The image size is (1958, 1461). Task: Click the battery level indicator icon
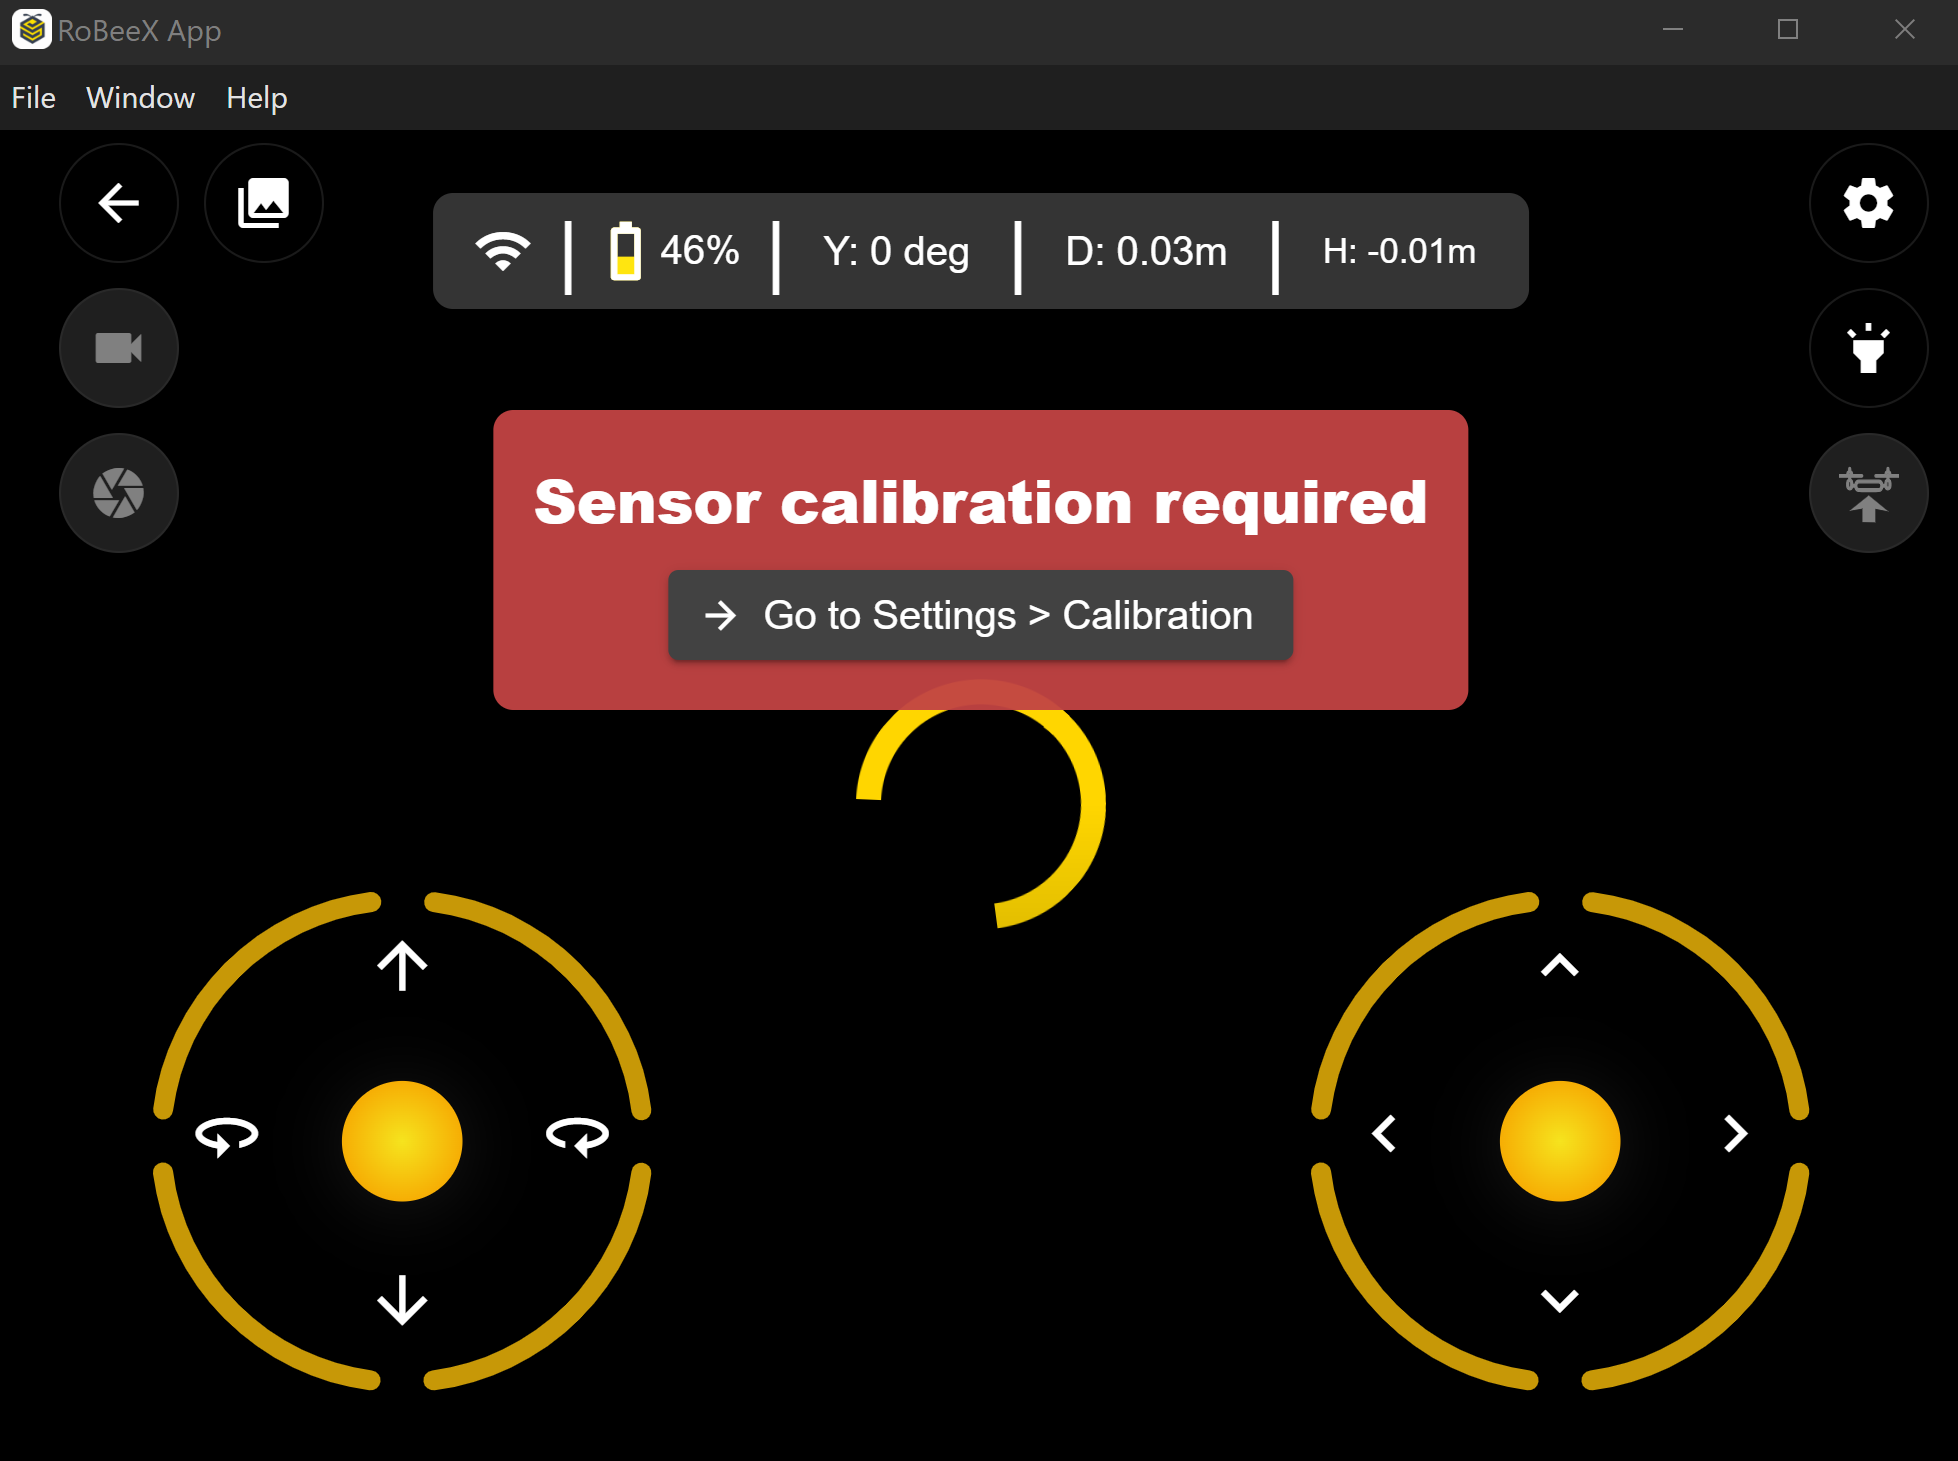tap(626, 251)
